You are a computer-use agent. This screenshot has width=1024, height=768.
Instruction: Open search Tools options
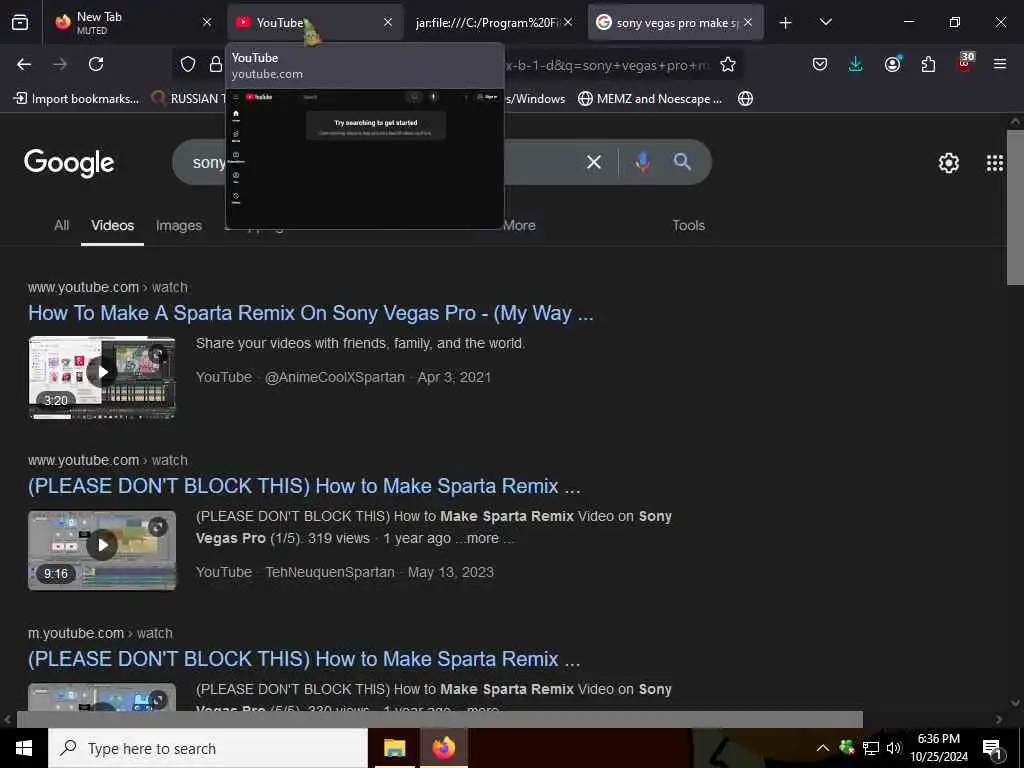[x=688, y=225]
